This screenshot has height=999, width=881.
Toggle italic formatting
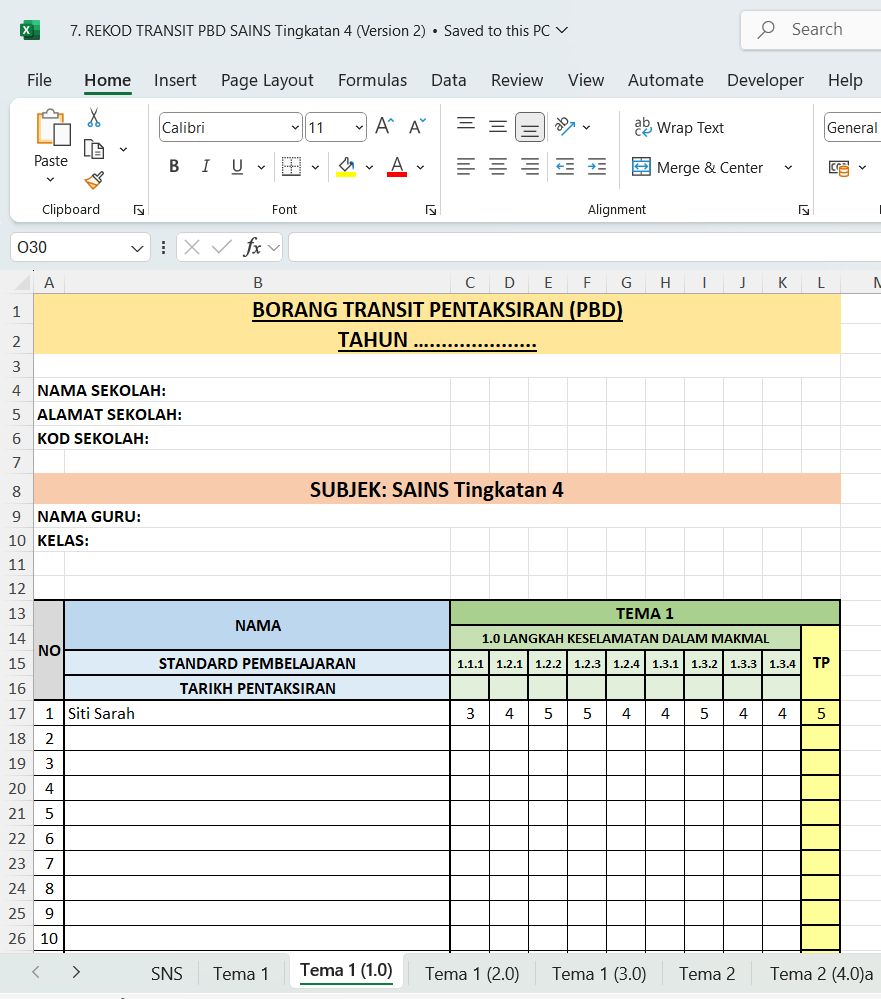205,167
